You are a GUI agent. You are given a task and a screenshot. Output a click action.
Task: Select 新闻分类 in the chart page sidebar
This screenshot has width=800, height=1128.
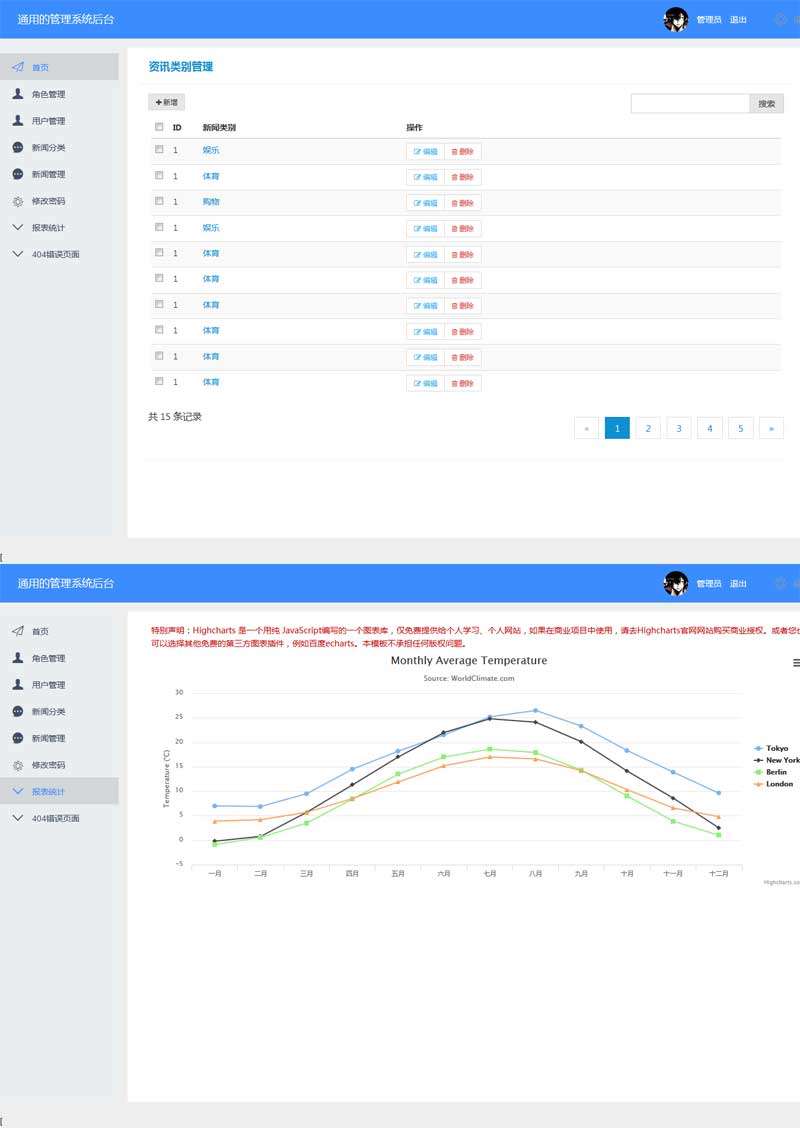coord(48,711)
